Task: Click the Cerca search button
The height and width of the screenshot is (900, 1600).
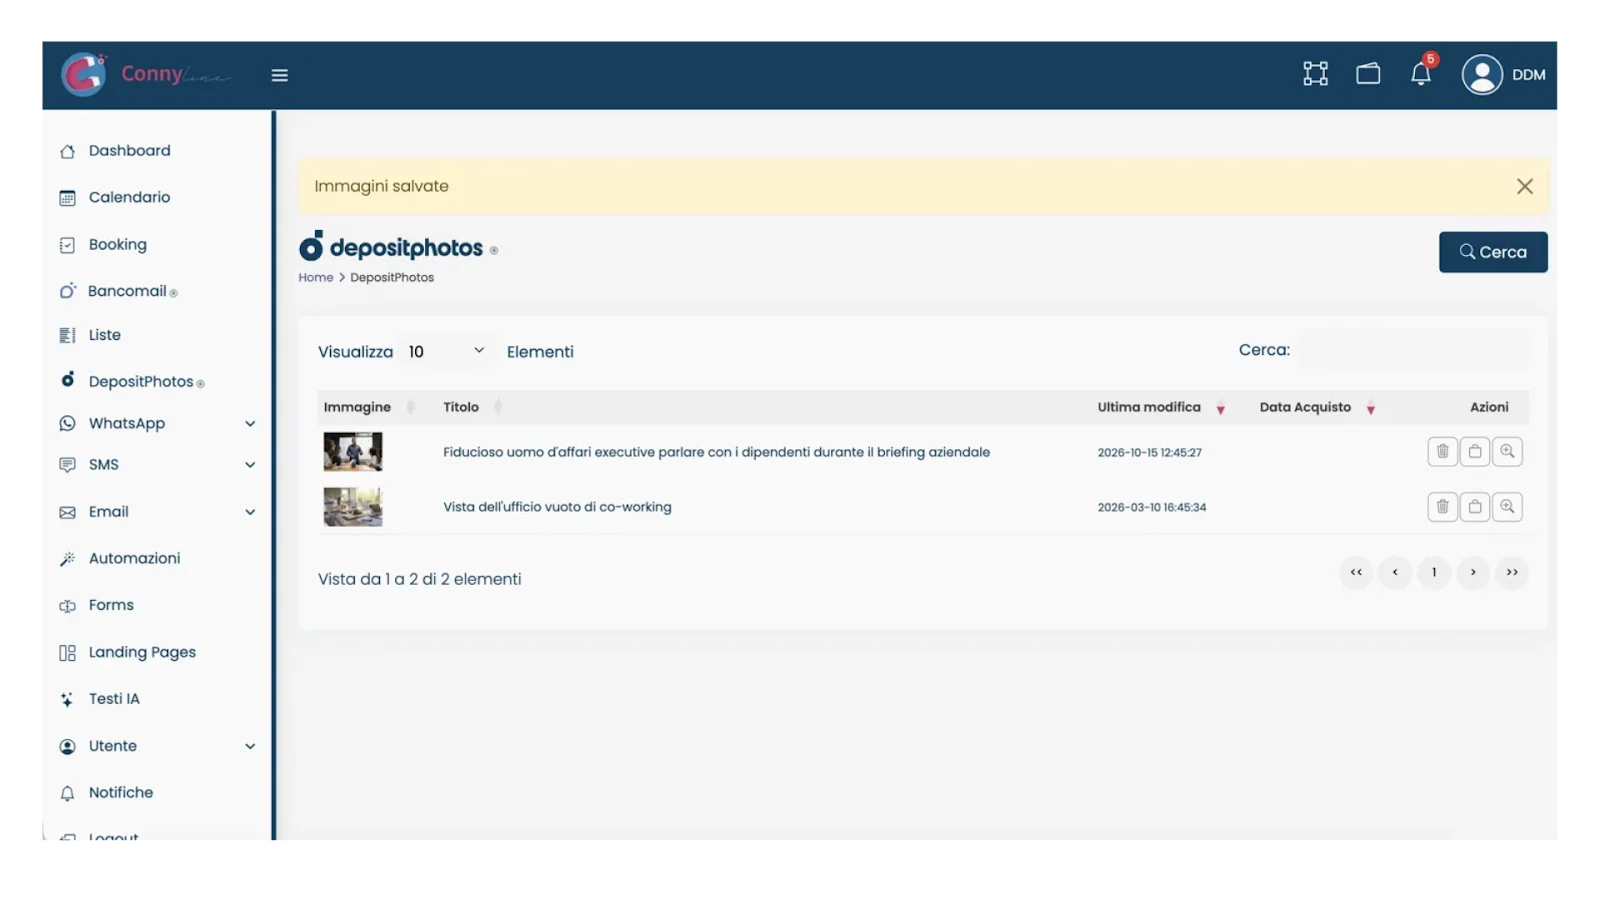Action: click(1493, 252)
